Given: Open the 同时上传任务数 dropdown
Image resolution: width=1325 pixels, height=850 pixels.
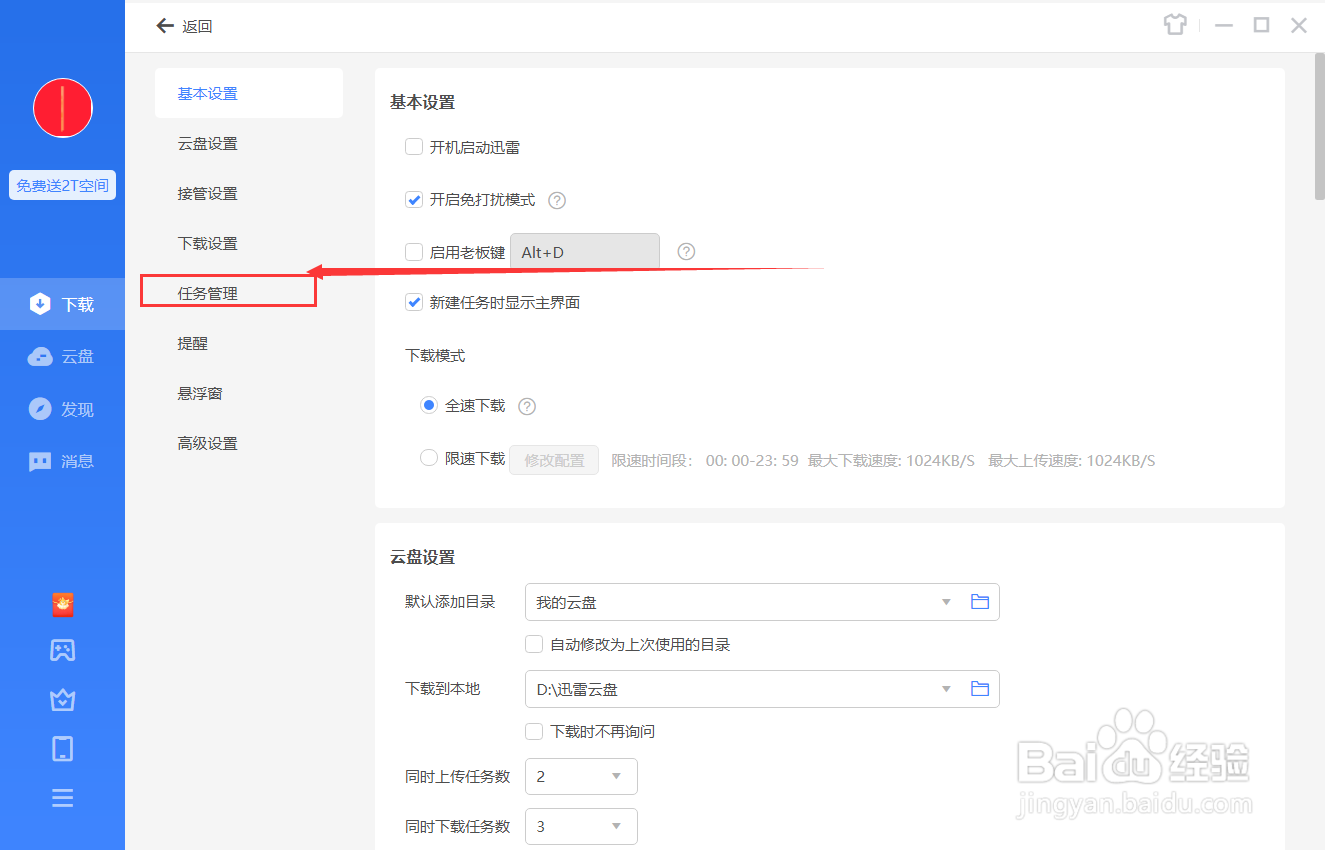Looking at the screenshot, I should [581, 777].
